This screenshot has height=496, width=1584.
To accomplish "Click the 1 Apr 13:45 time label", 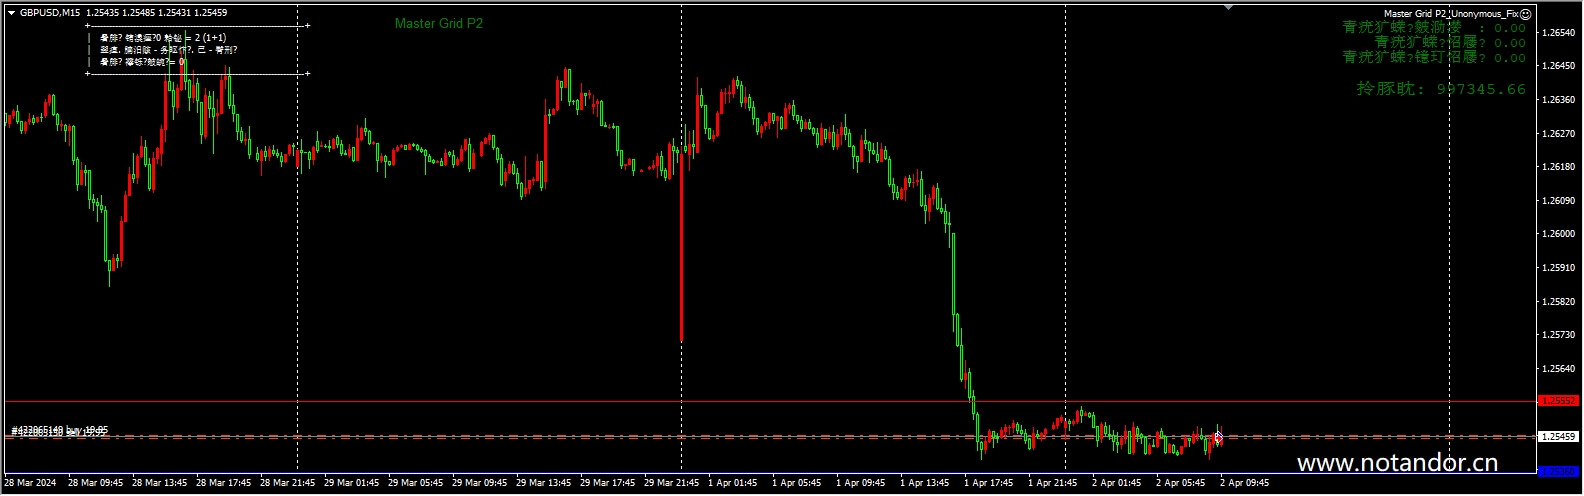I will (925, 483).
